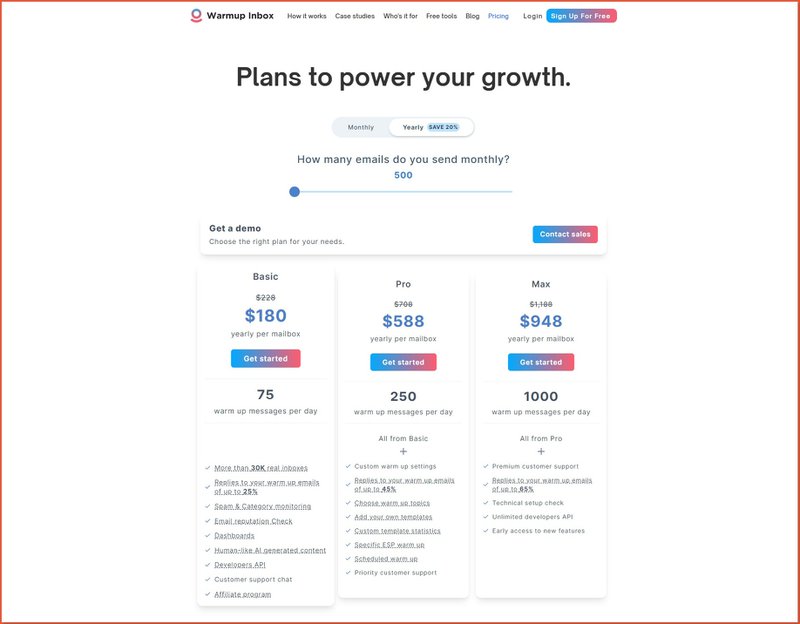Select the Monthly billing toggle

coord(361,127)
